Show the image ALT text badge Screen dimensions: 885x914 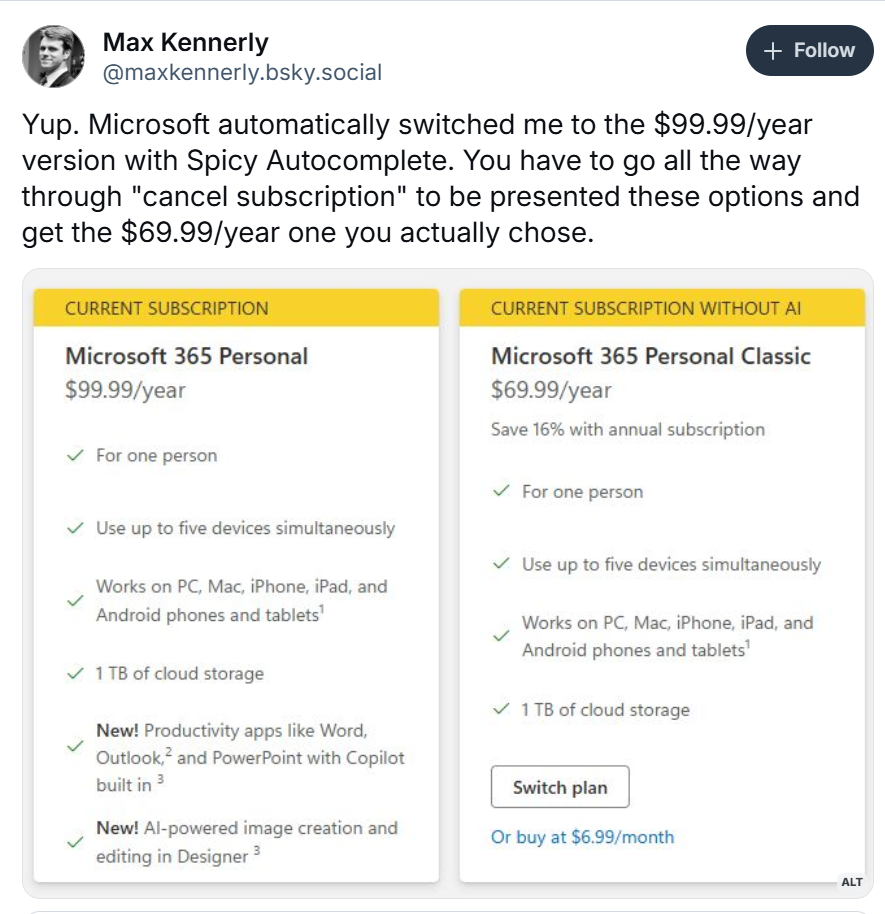coord(852,882)
